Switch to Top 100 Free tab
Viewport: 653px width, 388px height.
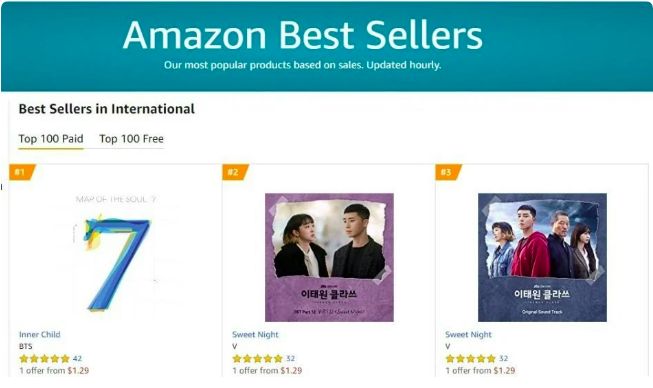pos(131,139)
